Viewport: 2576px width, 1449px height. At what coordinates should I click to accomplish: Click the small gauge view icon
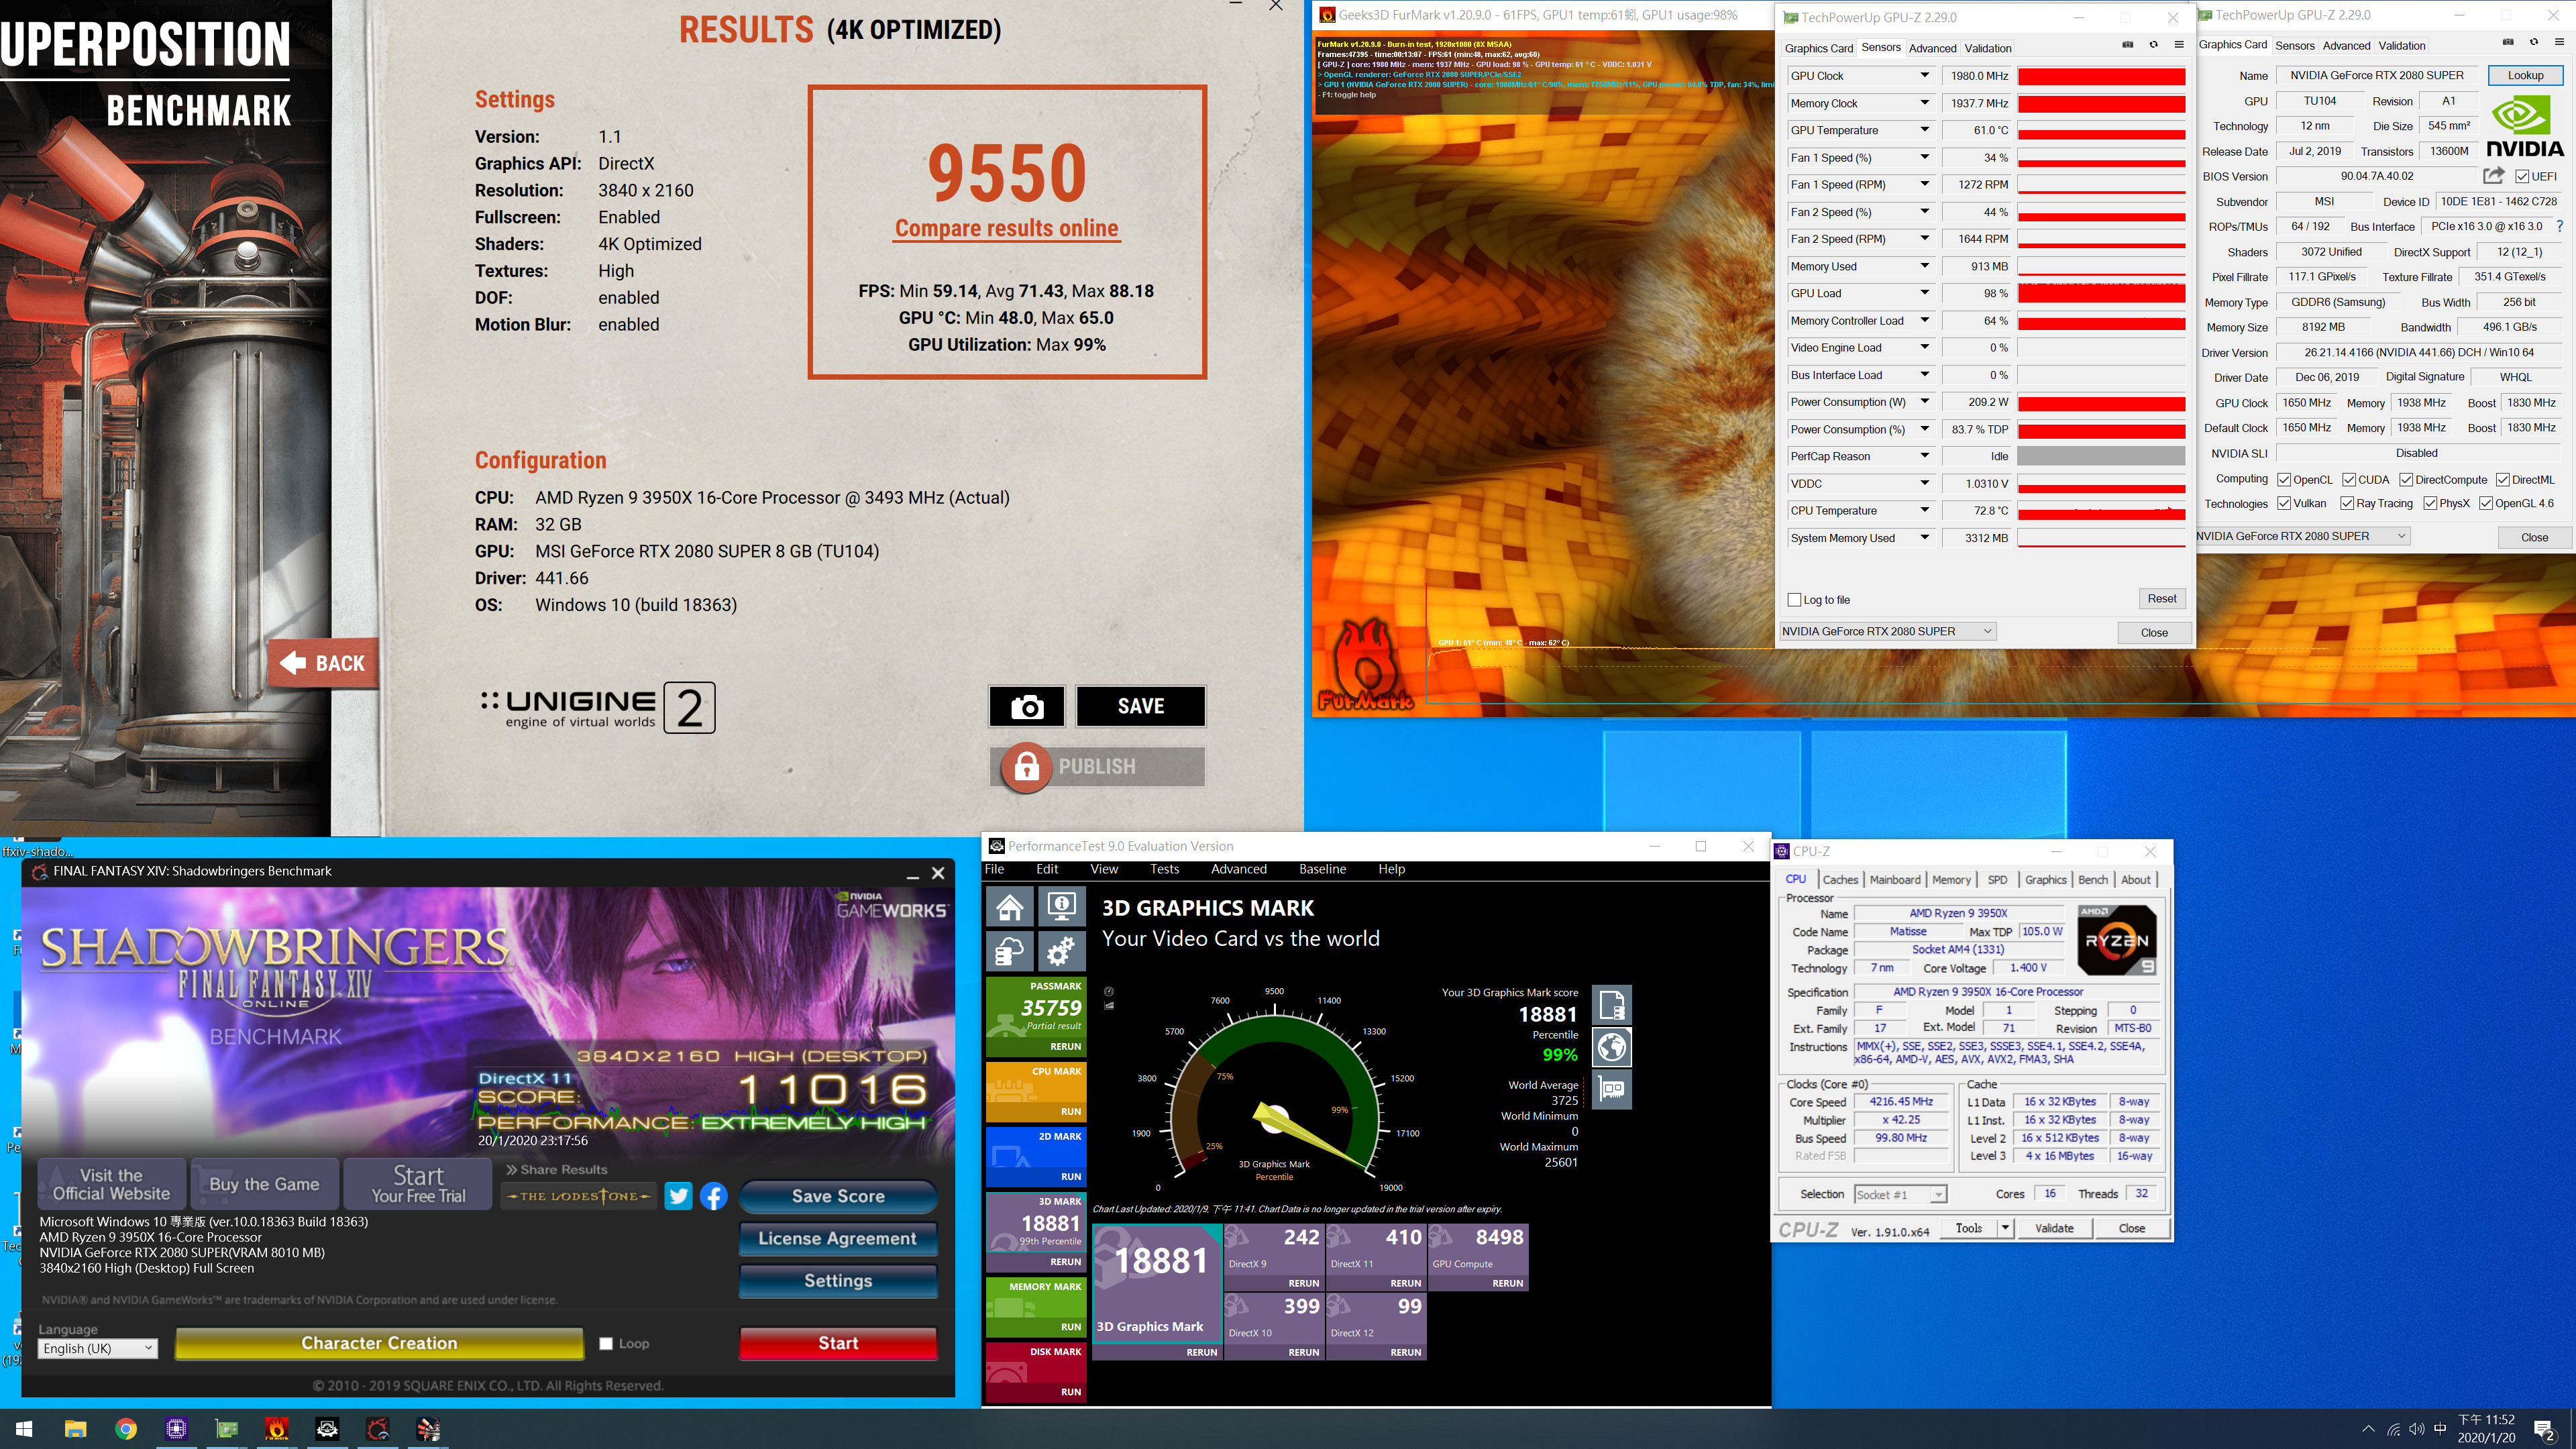1108,991
